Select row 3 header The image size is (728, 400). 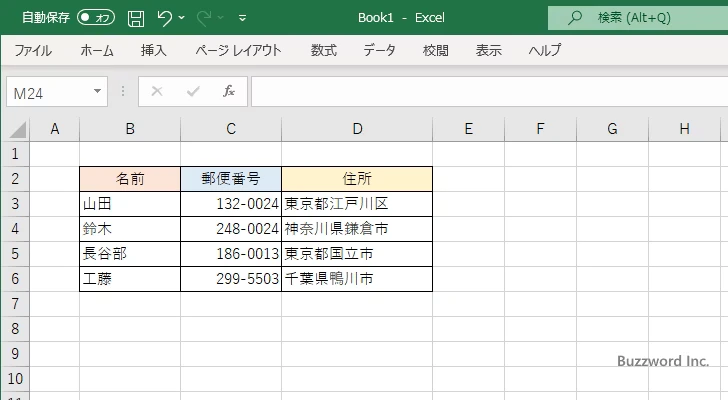15,204
